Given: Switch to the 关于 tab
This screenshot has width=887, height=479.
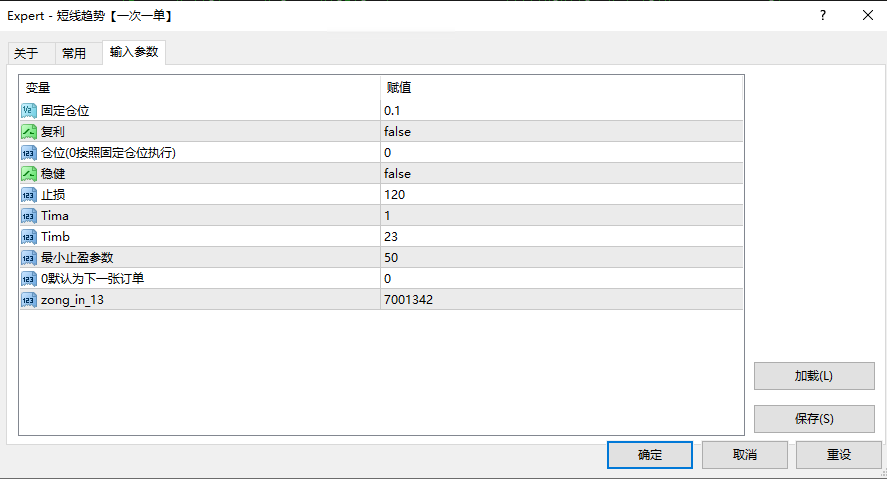Looking at the screenshot, I should click(x=27, y=54).
